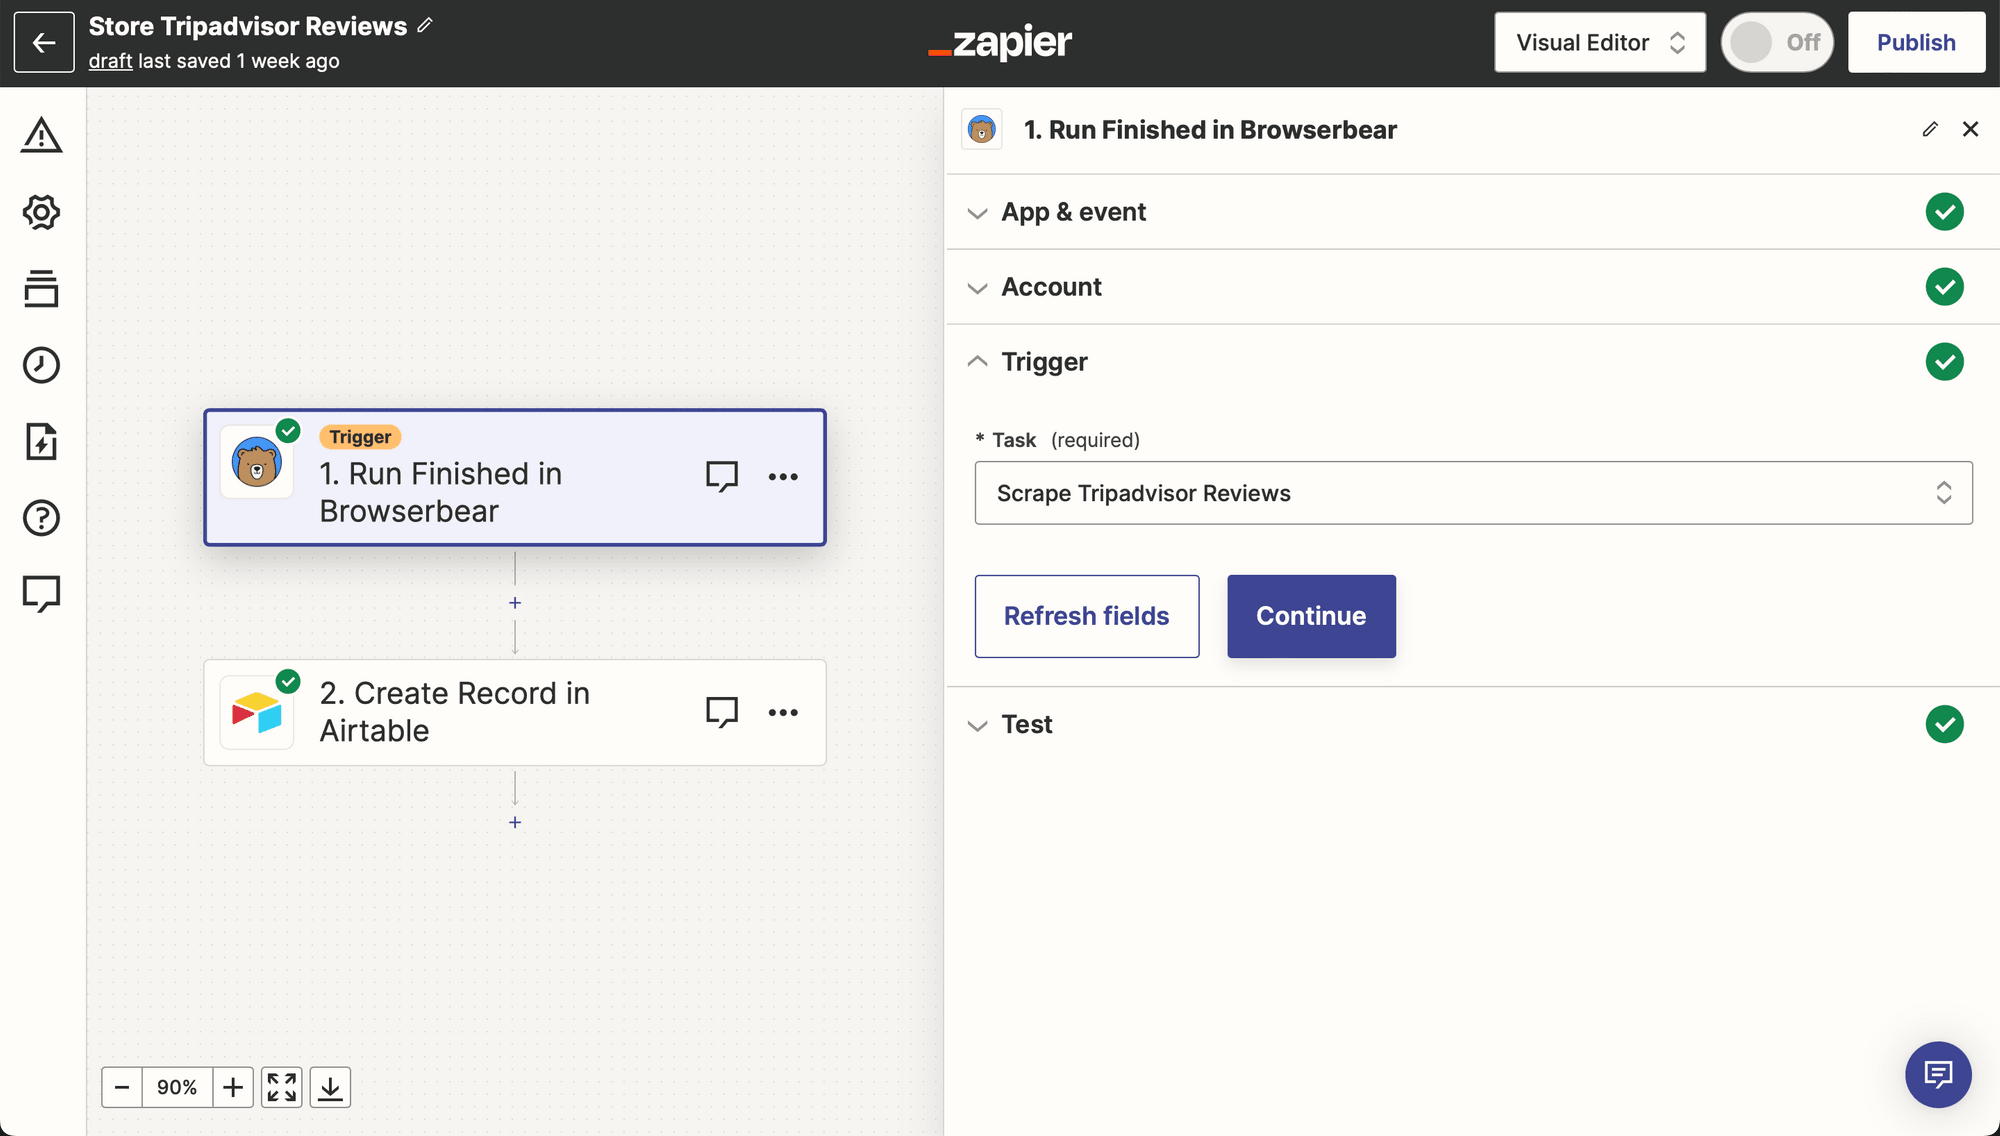Click the Continue button to proceed

(x=1310, y=615)
